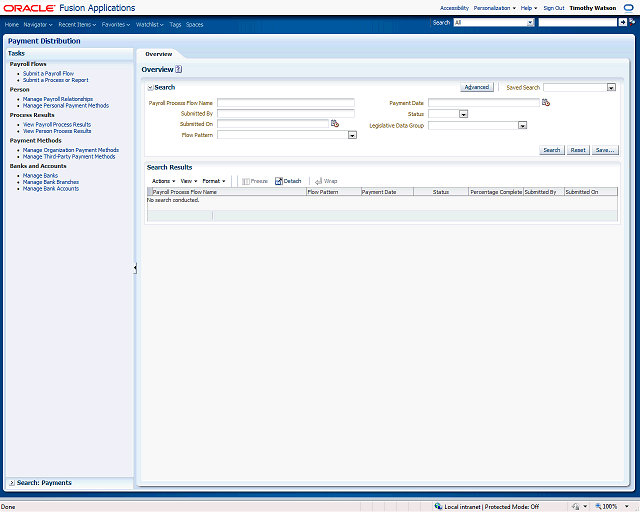Screen dimensions: 640x512
Task: Switch to the Overview tab
Action: 158,54
